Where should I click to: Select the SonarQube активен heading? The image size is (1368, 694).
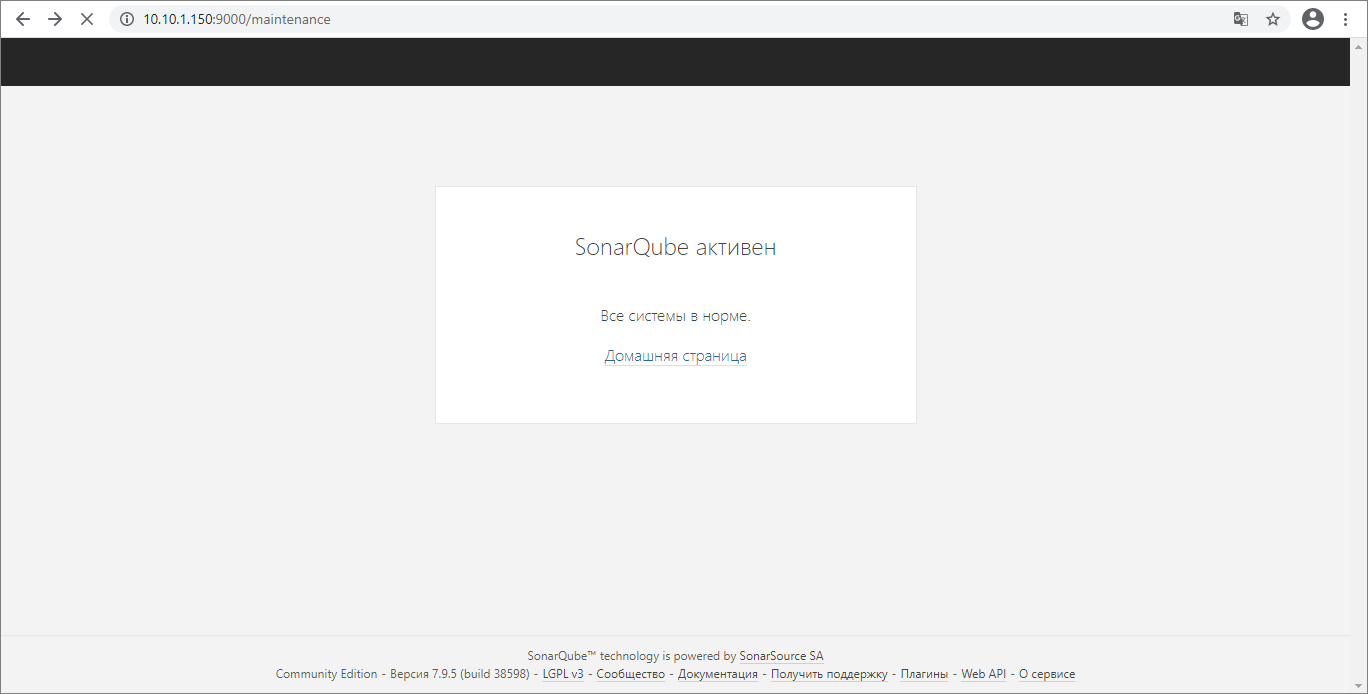click(676, 247)
